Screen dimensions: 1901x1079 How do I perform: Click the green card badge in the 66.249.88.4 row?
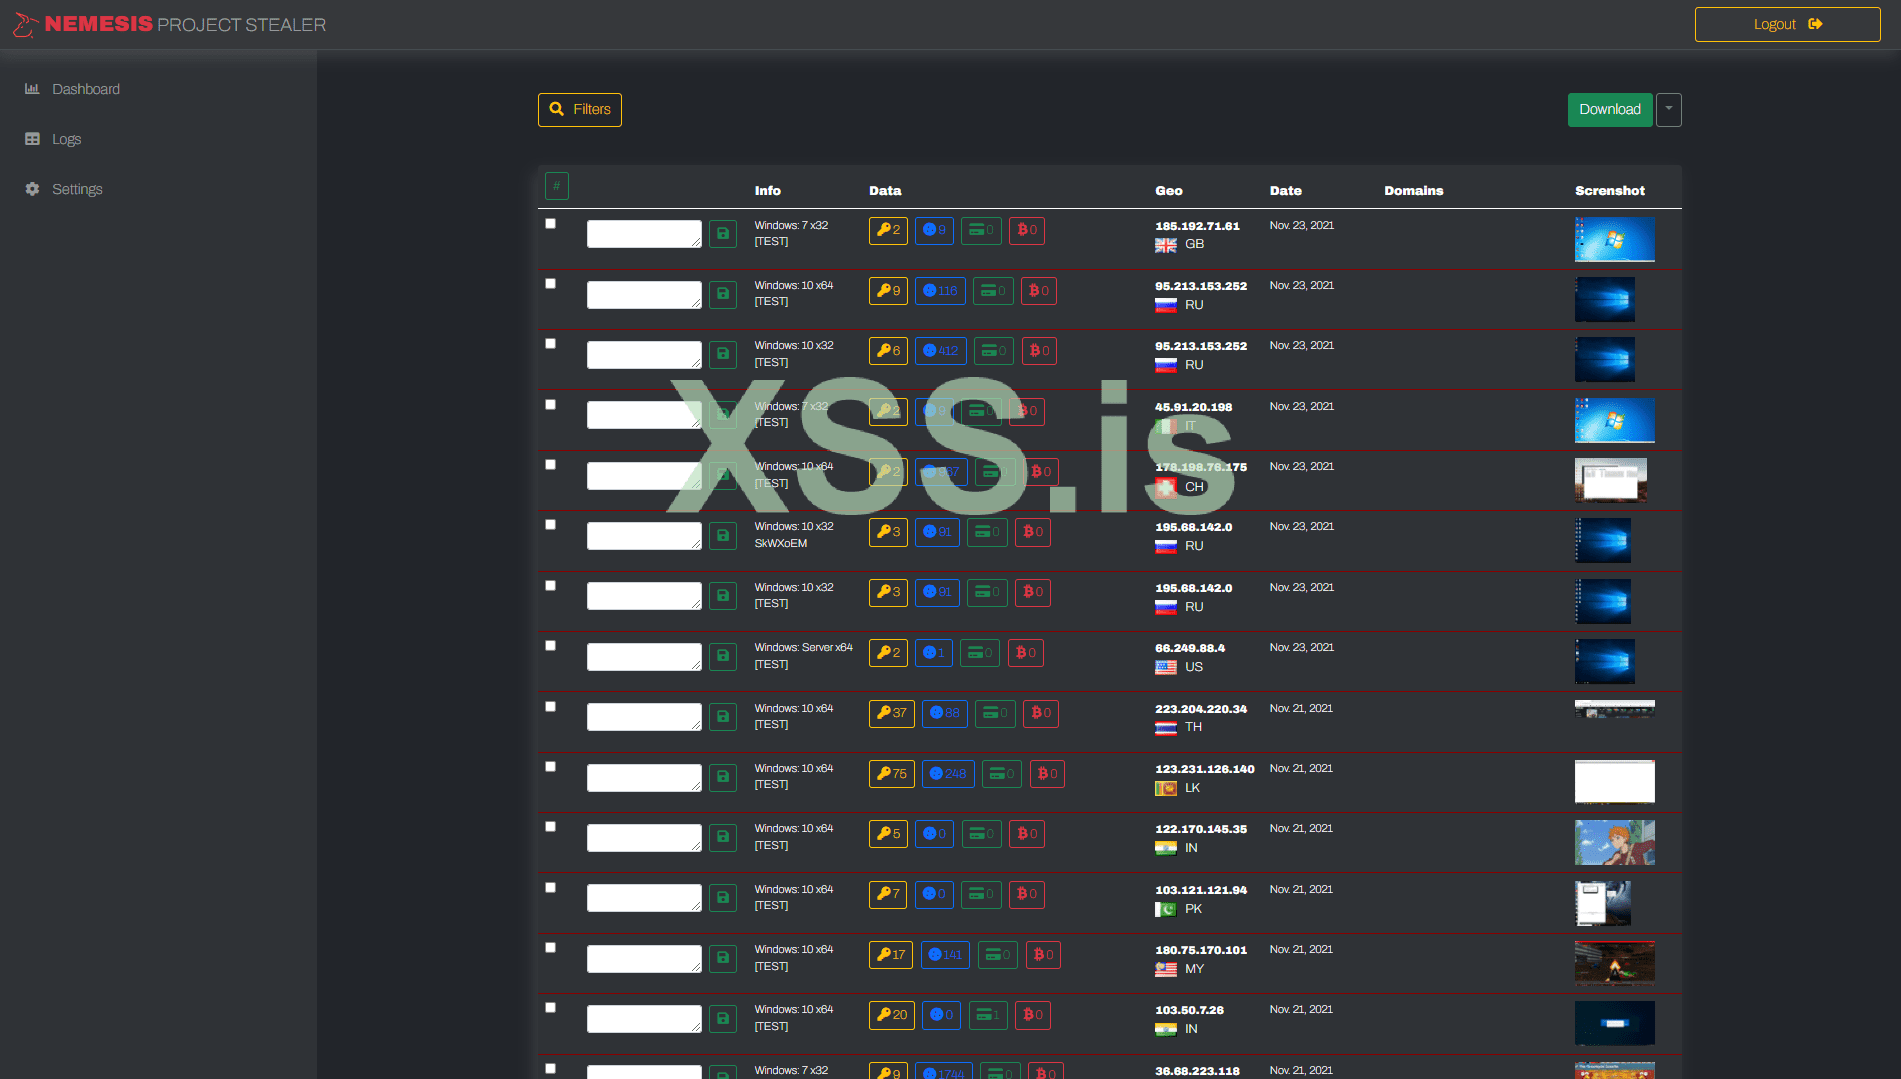(980, 653)
